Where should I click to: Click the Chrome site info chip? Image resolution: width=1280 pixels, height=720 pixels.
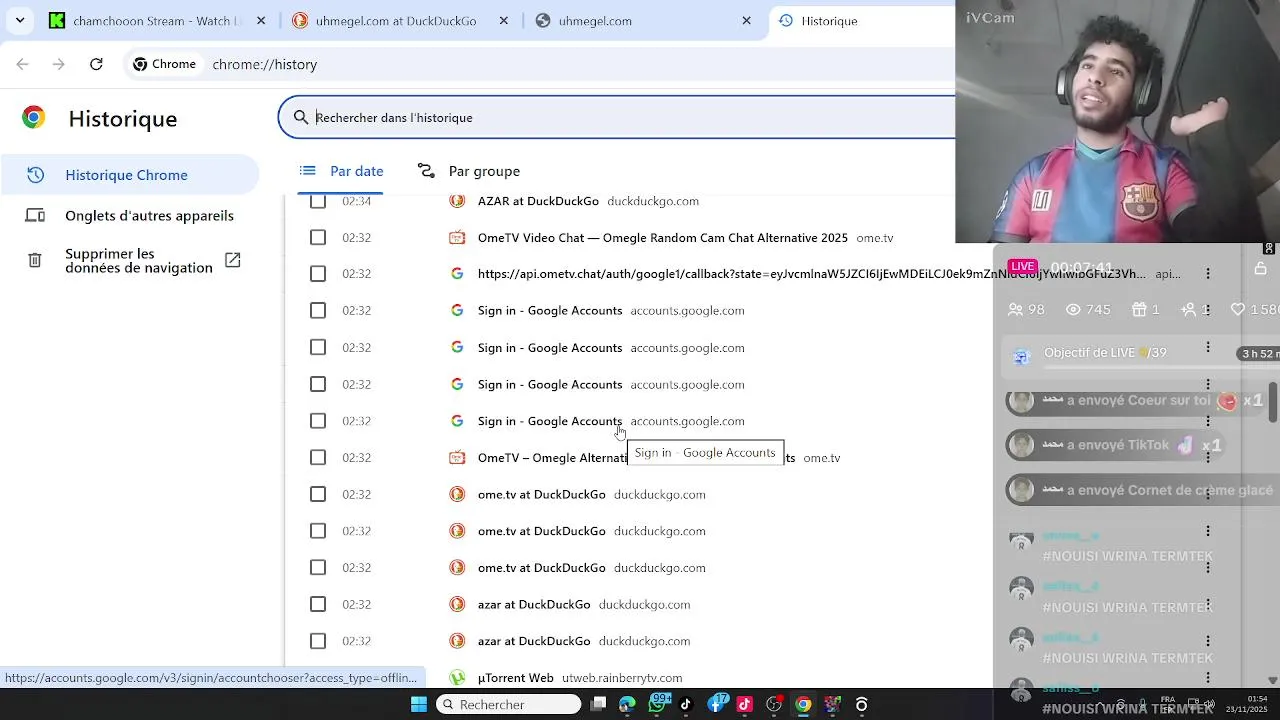tap(165, 64)
